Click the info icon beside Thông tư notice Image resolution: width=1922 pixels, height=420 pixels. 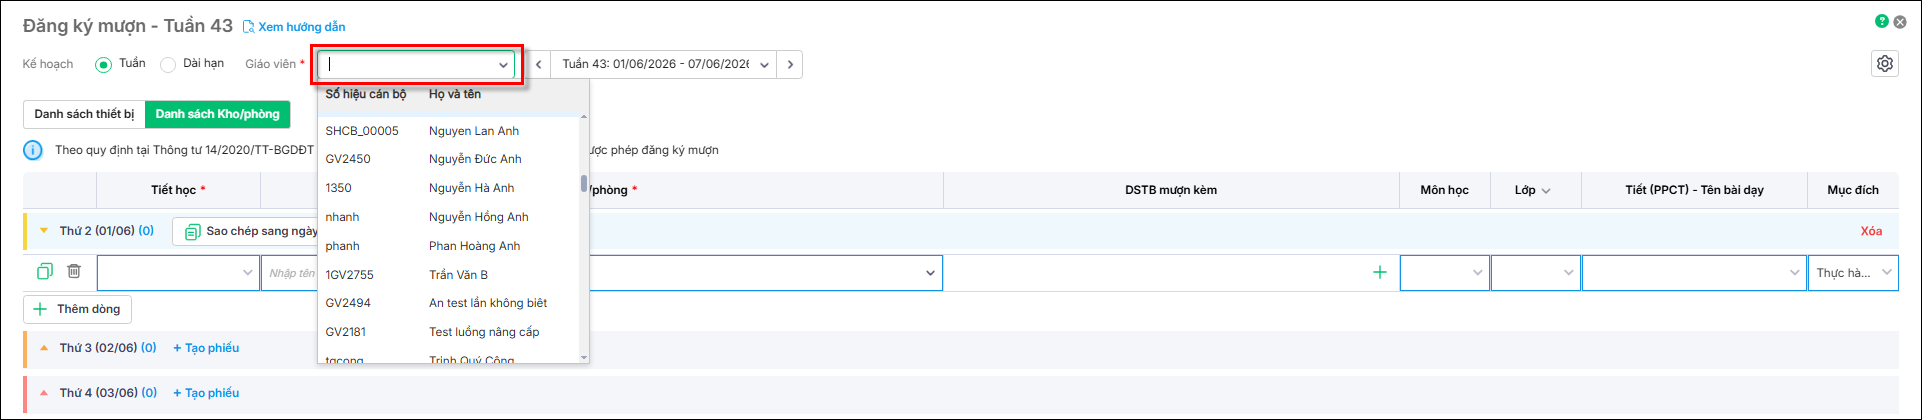33,150
